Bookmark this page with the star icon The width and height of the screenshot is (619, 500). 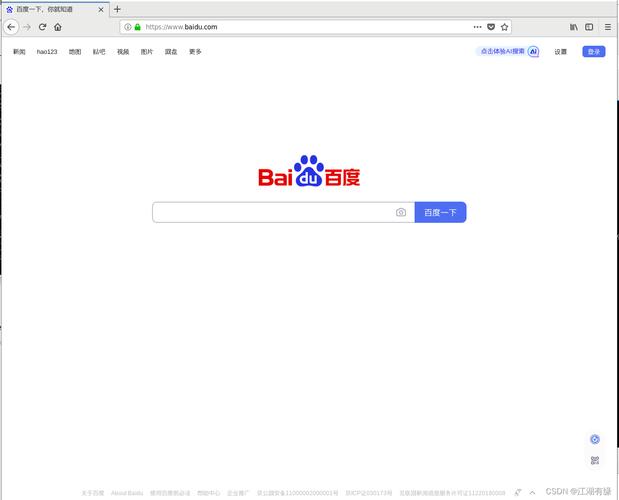coord(504,27)
